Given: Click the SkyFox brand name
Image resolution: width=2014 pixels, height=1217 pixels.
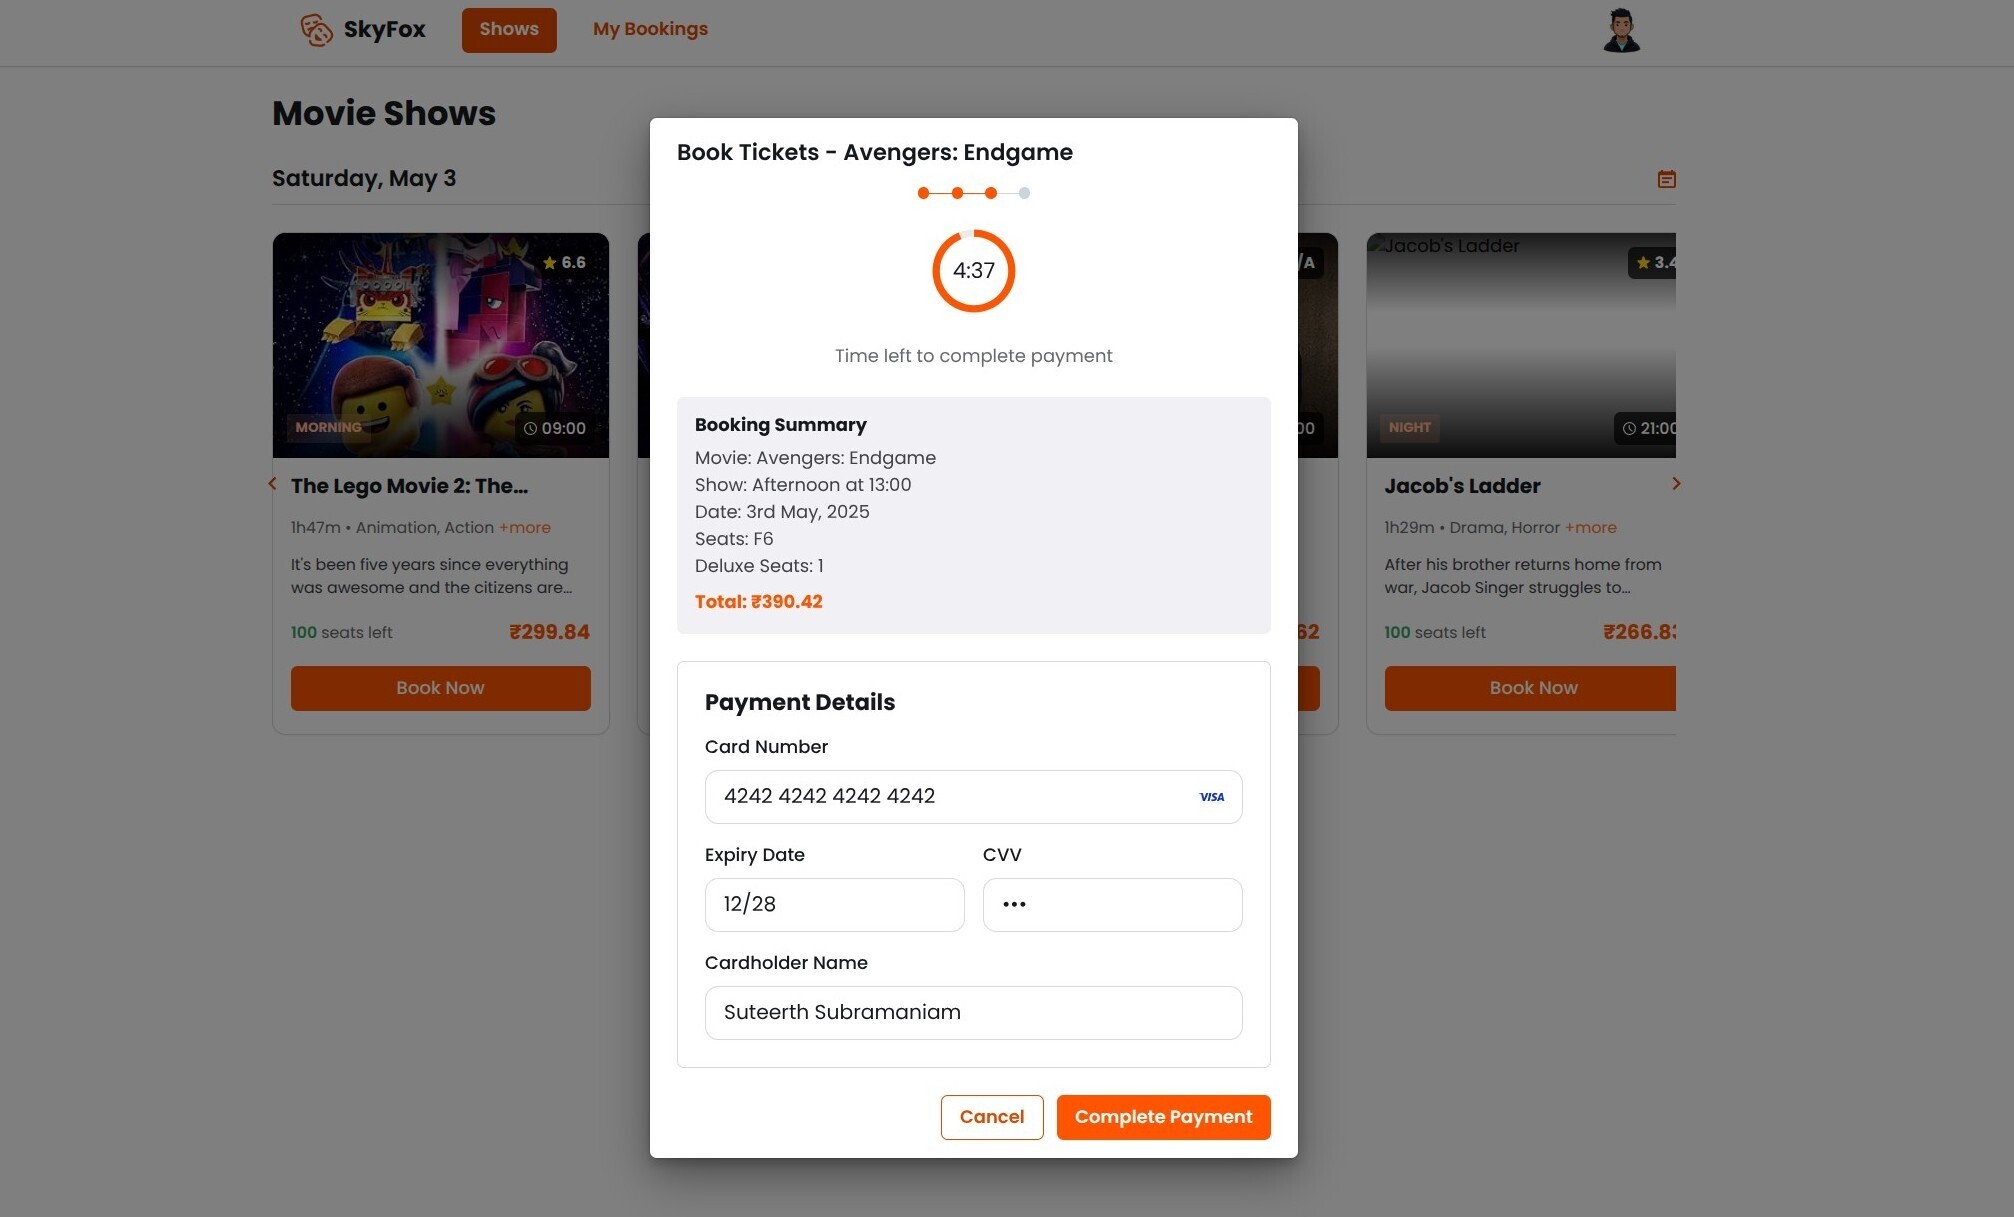Looking at the screenshot, I should [385, 30].
